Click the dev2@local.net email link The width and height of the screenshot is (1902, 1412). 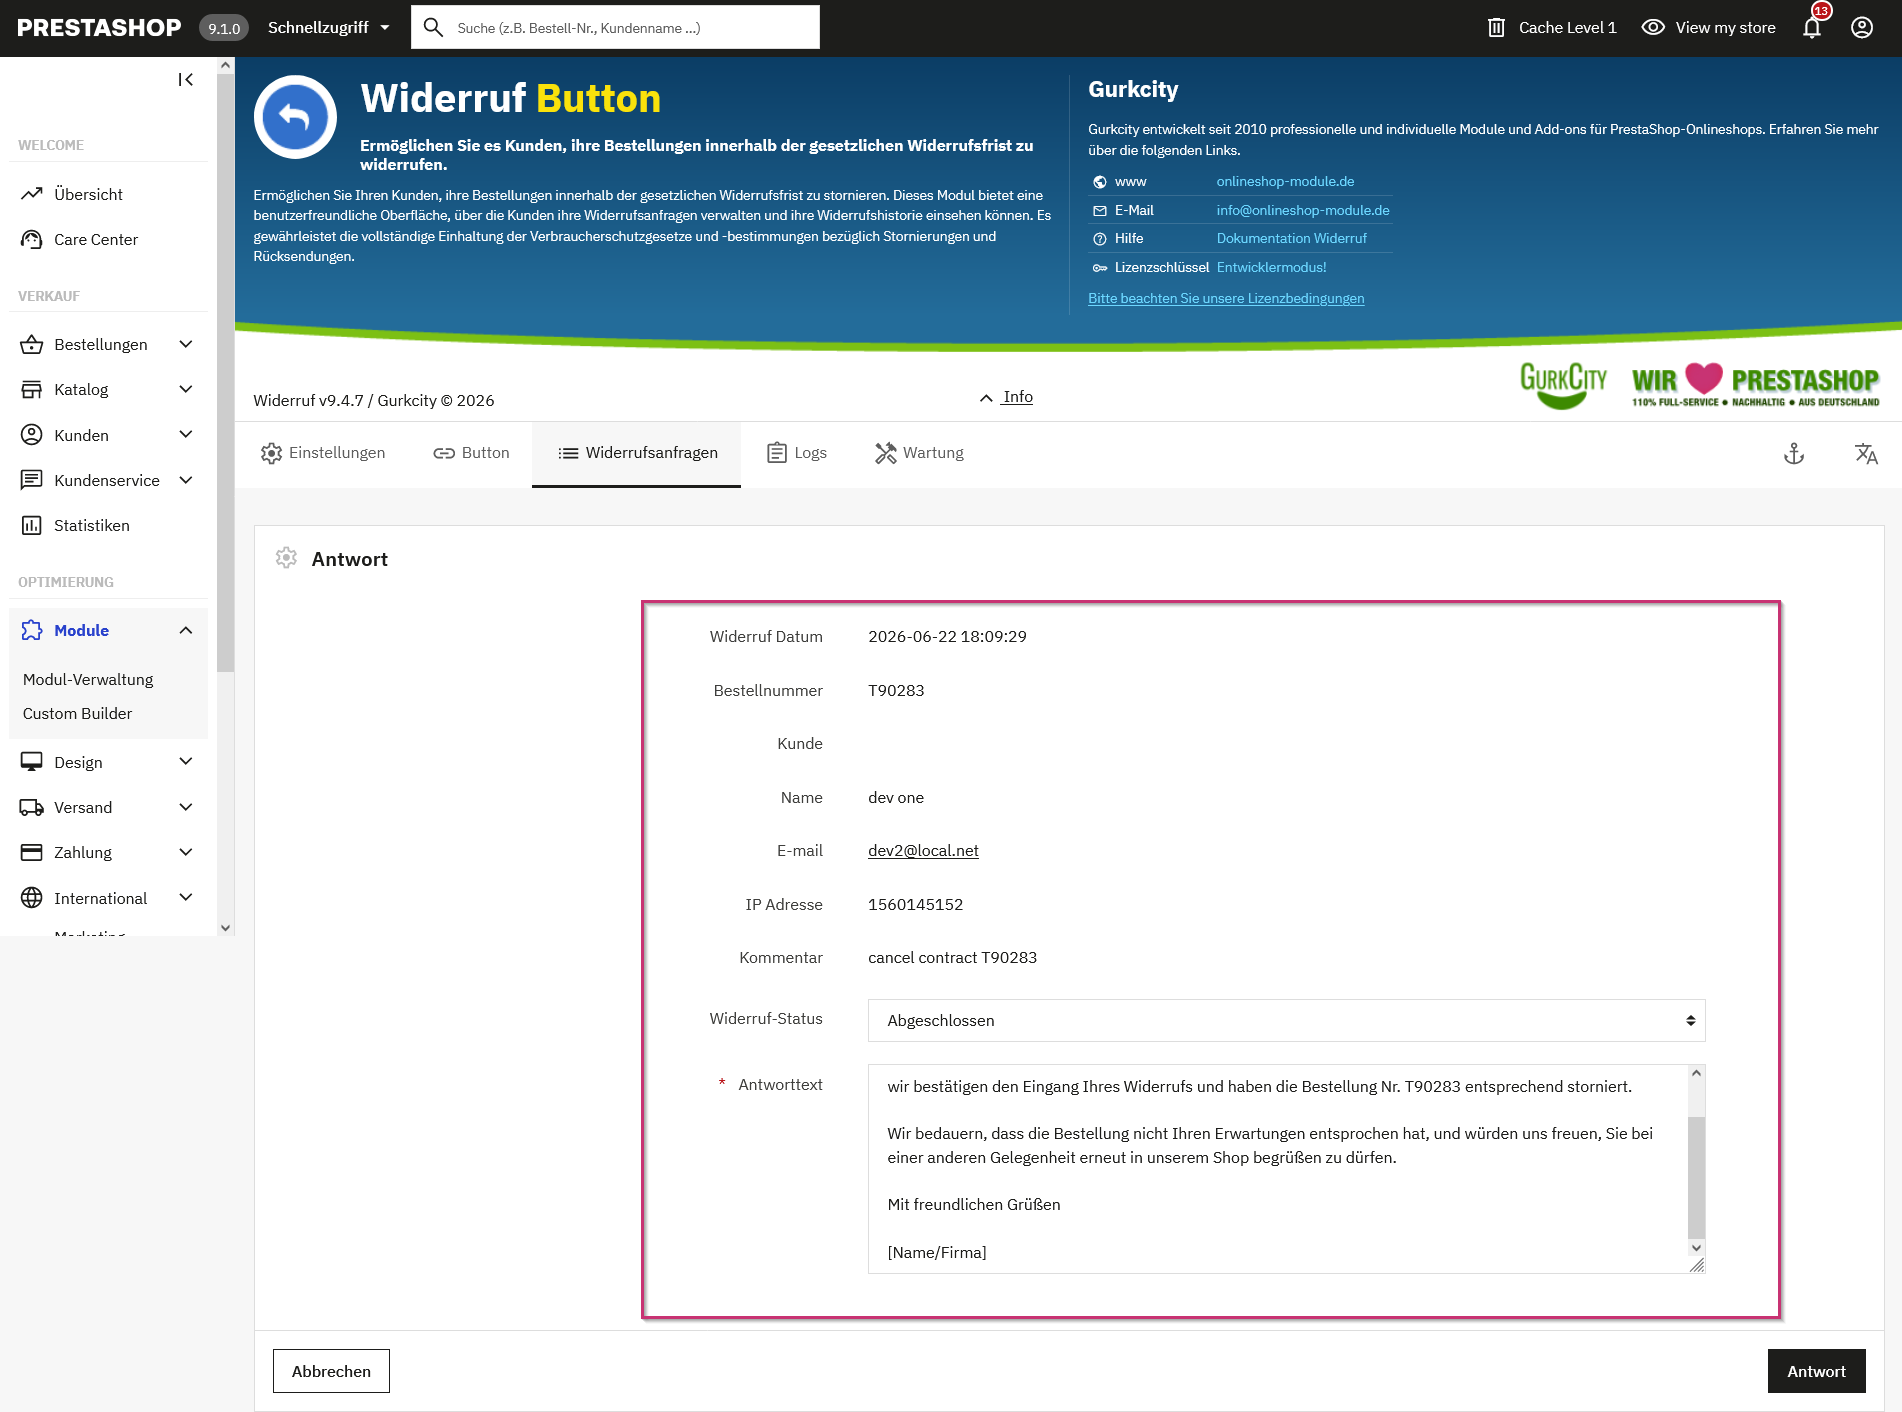(x=923, y=850)
